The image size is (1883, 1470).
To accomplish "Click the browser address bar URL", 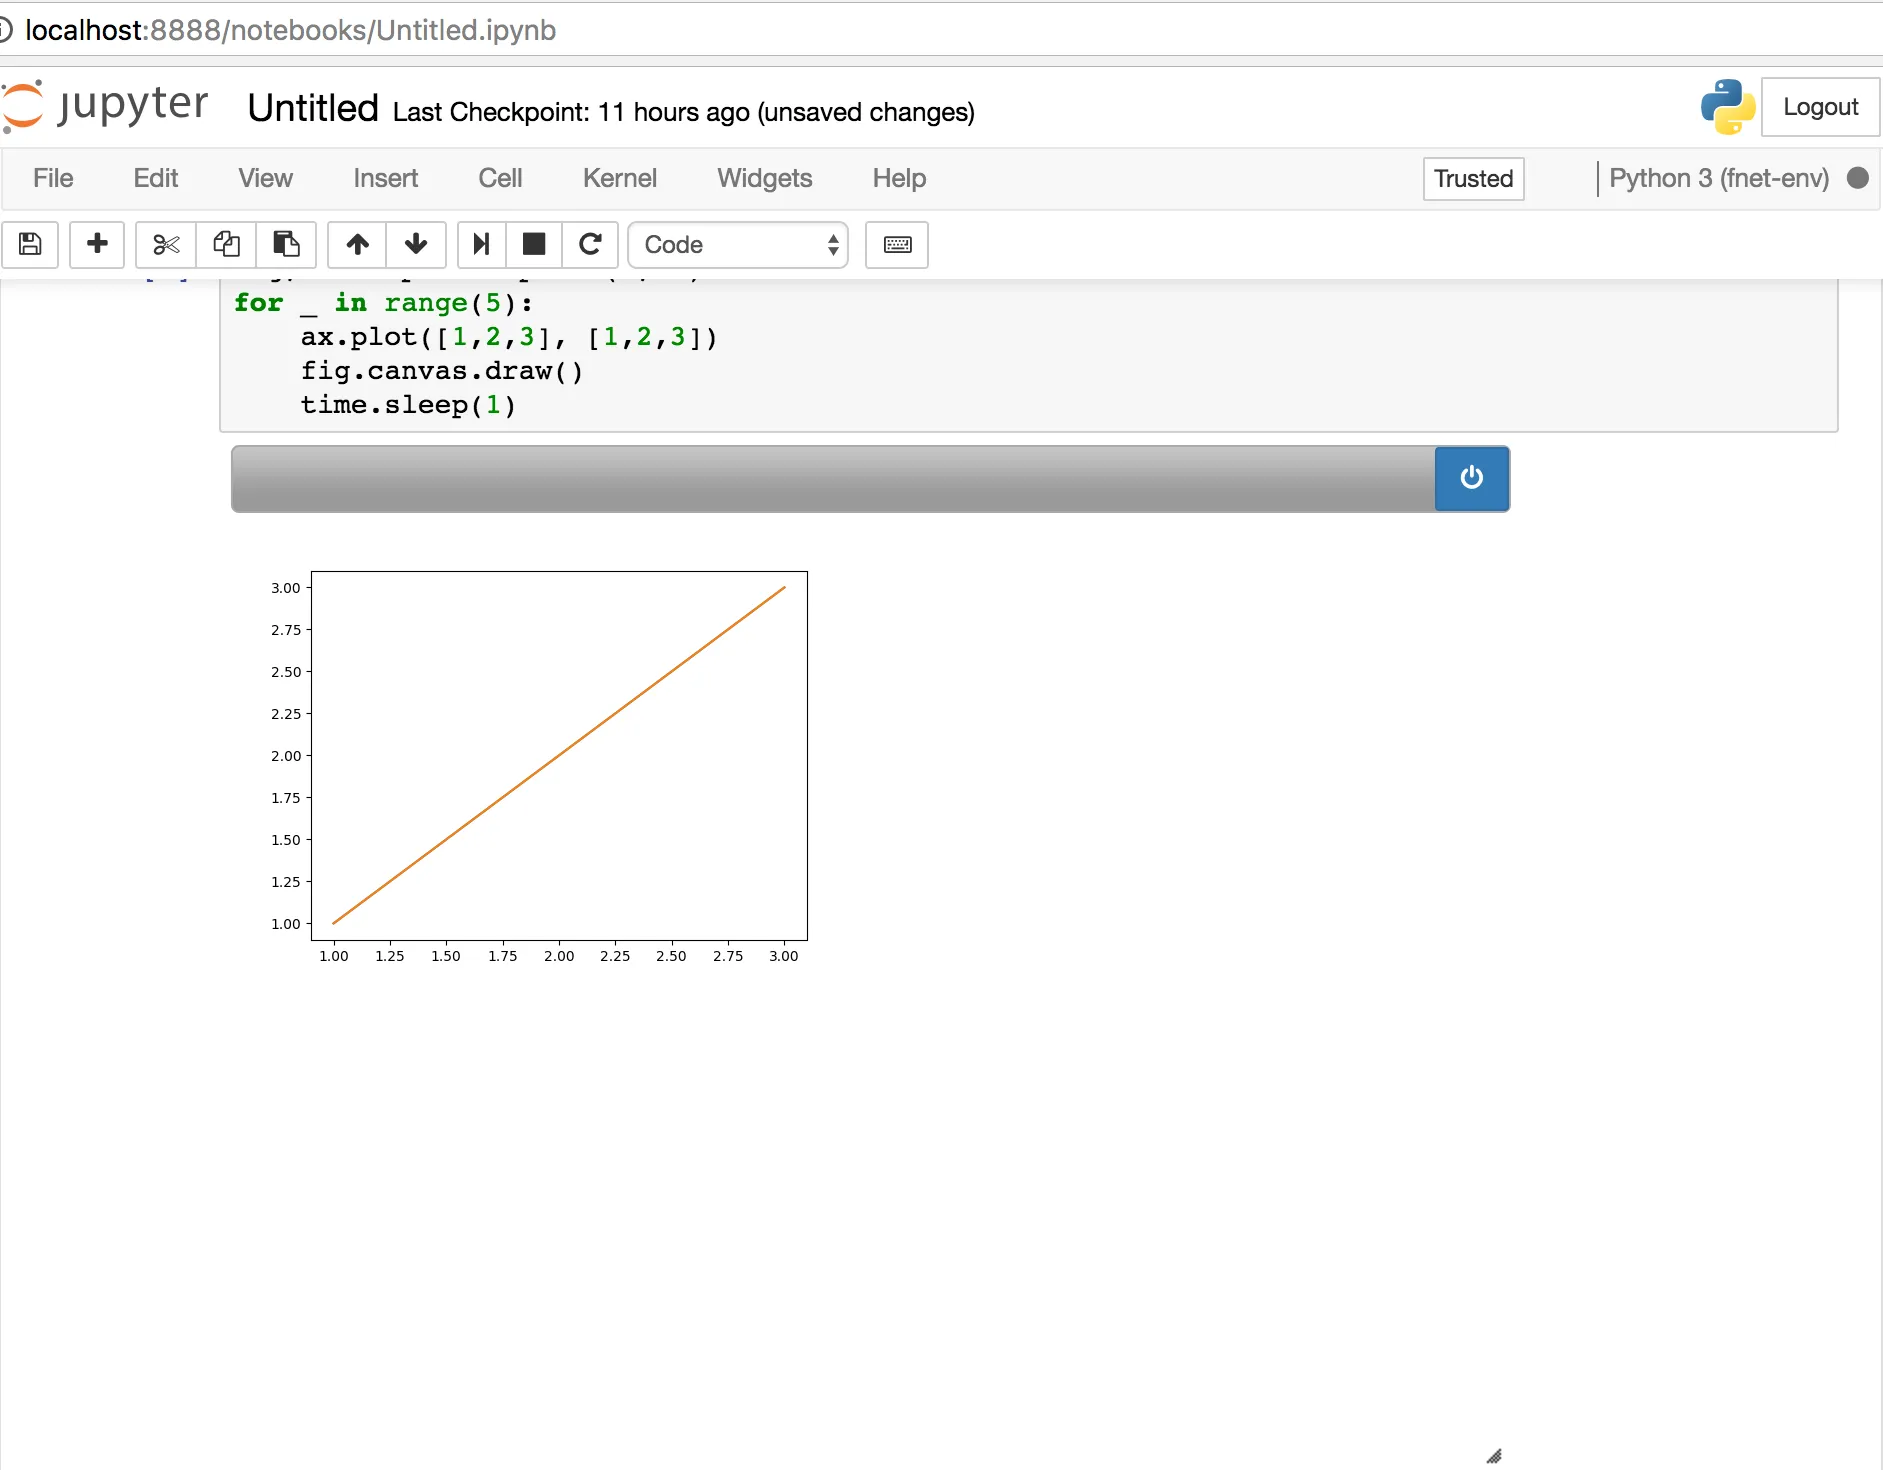I will [290, 30].
